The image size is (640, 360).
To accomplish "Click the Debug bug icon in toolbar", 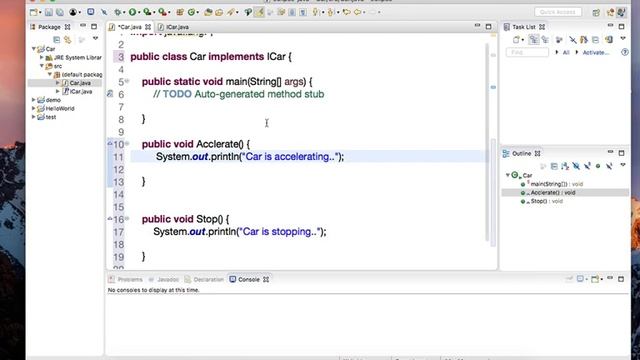I will click(x=118, y=12).
